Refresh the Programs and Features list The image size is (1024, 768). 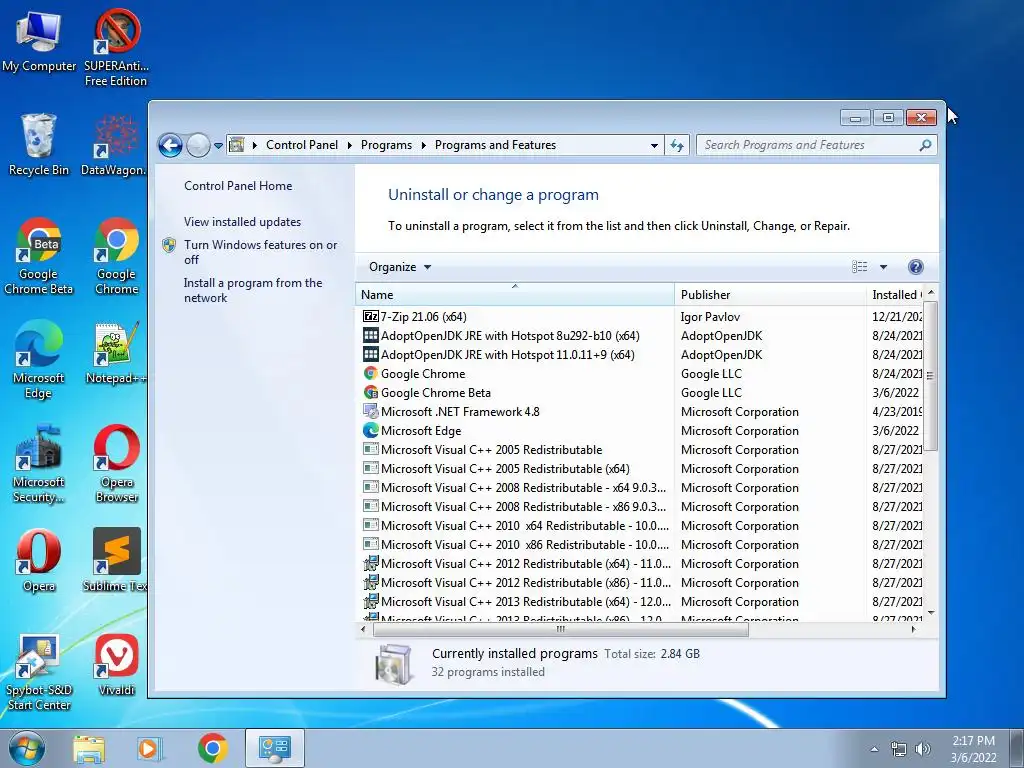(x=677, y=145)
